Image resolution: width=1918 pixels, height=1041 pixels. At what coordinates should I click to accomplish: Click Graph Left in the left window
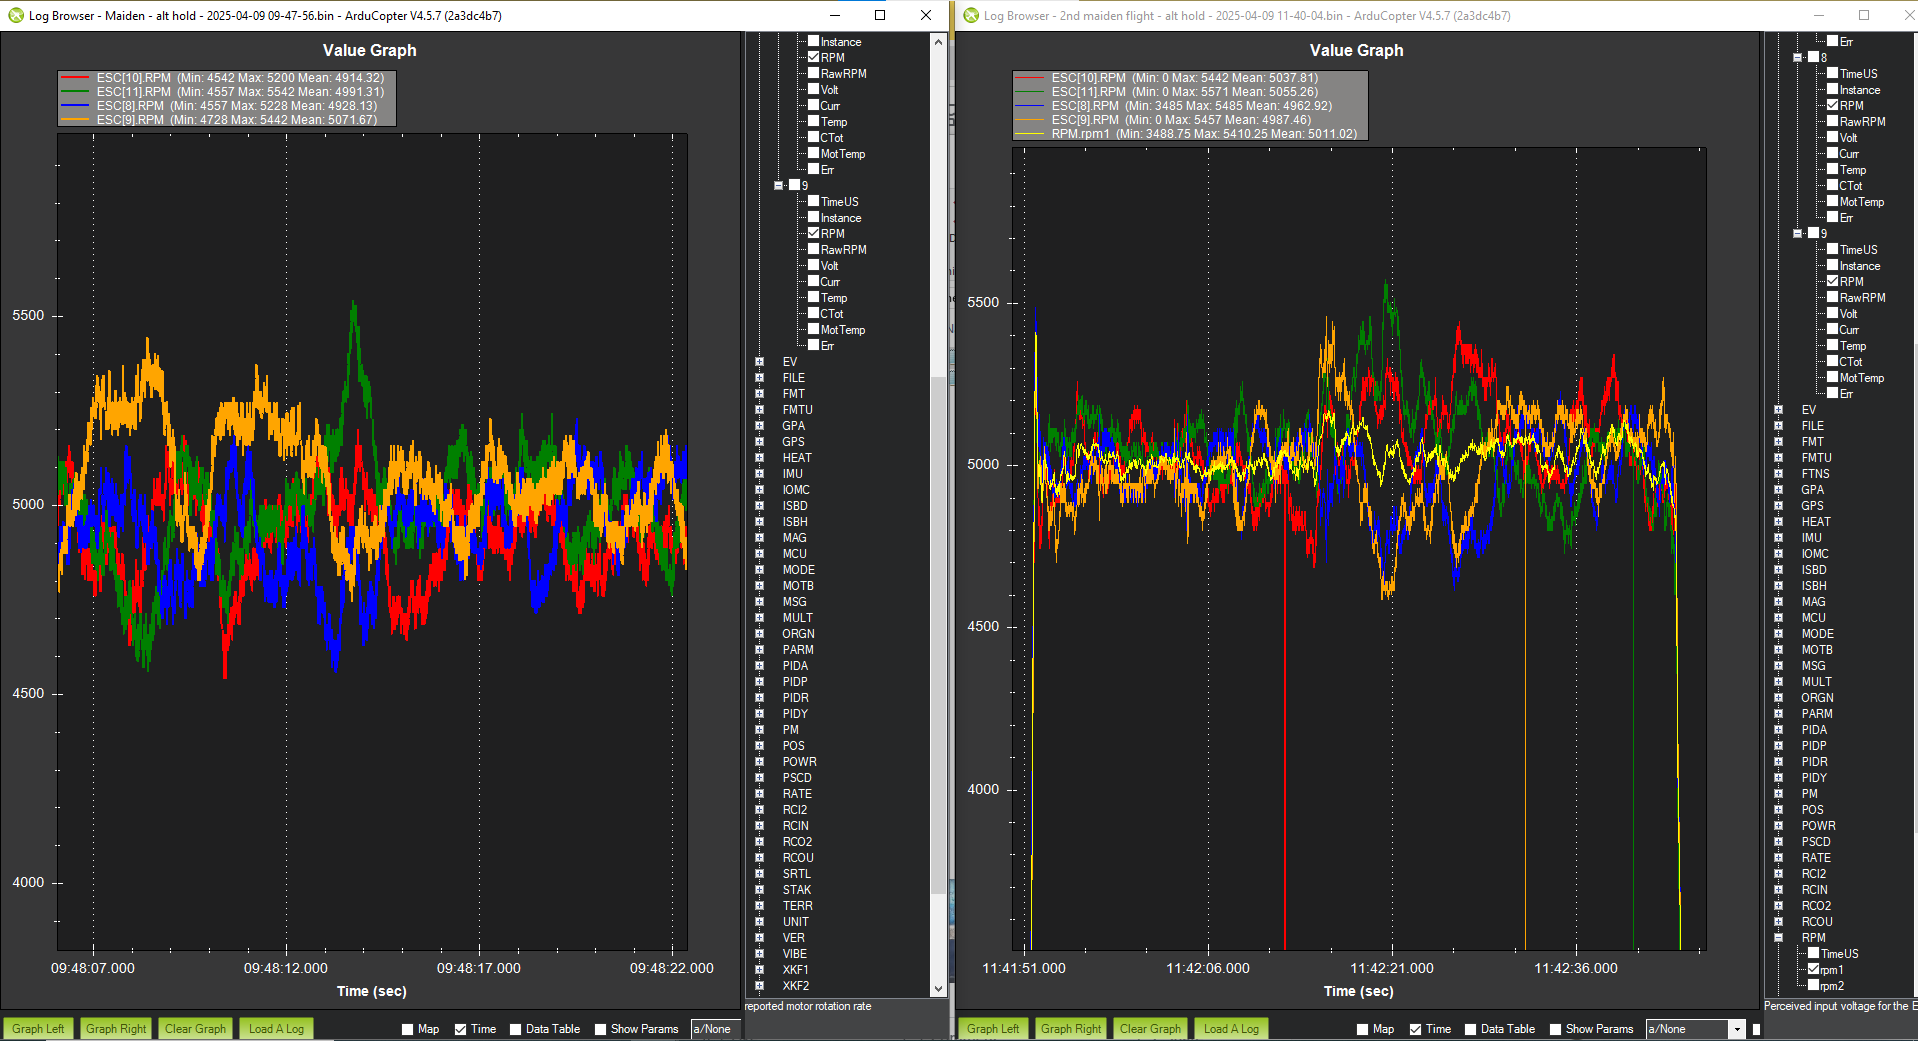tap(37, 1028)
